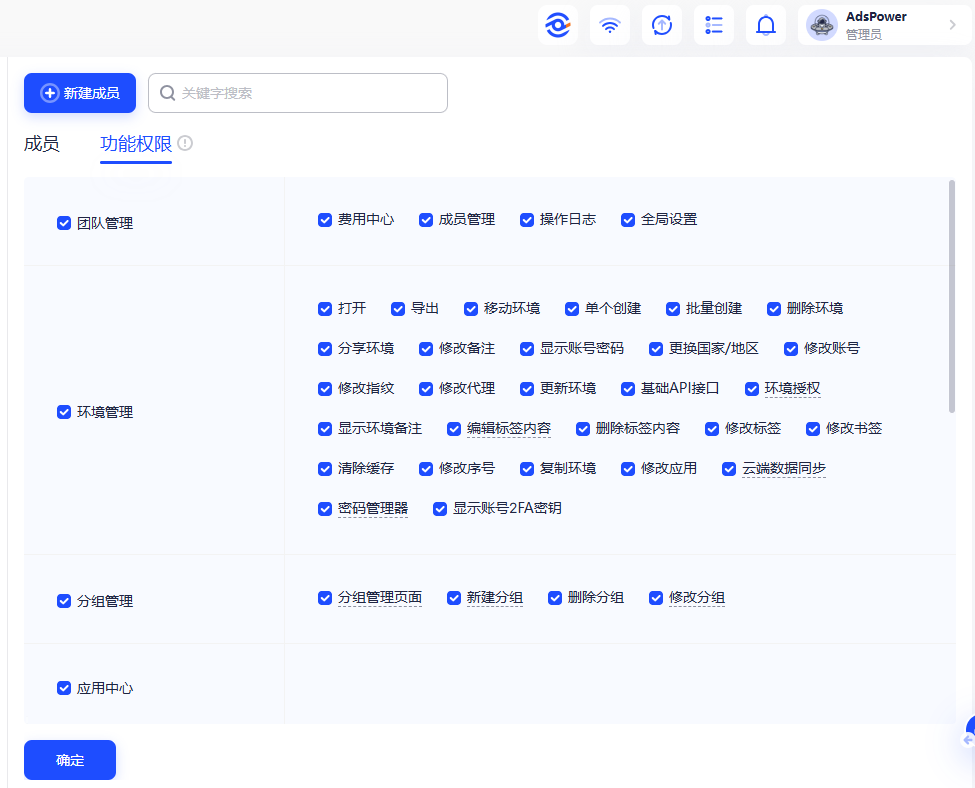Click the info icon beside 功能权限

pyautogui.click(x=185, y=143)
